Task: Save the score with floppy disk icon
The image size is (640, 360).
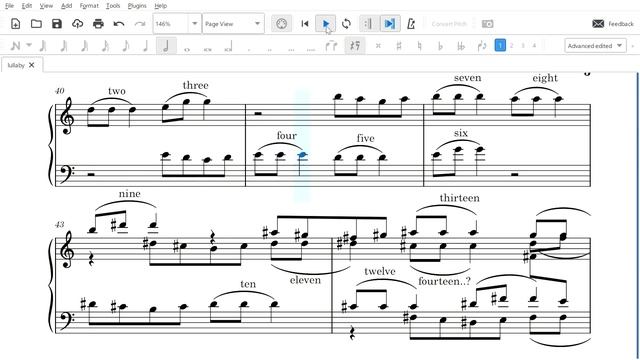Action: (57, 24)
